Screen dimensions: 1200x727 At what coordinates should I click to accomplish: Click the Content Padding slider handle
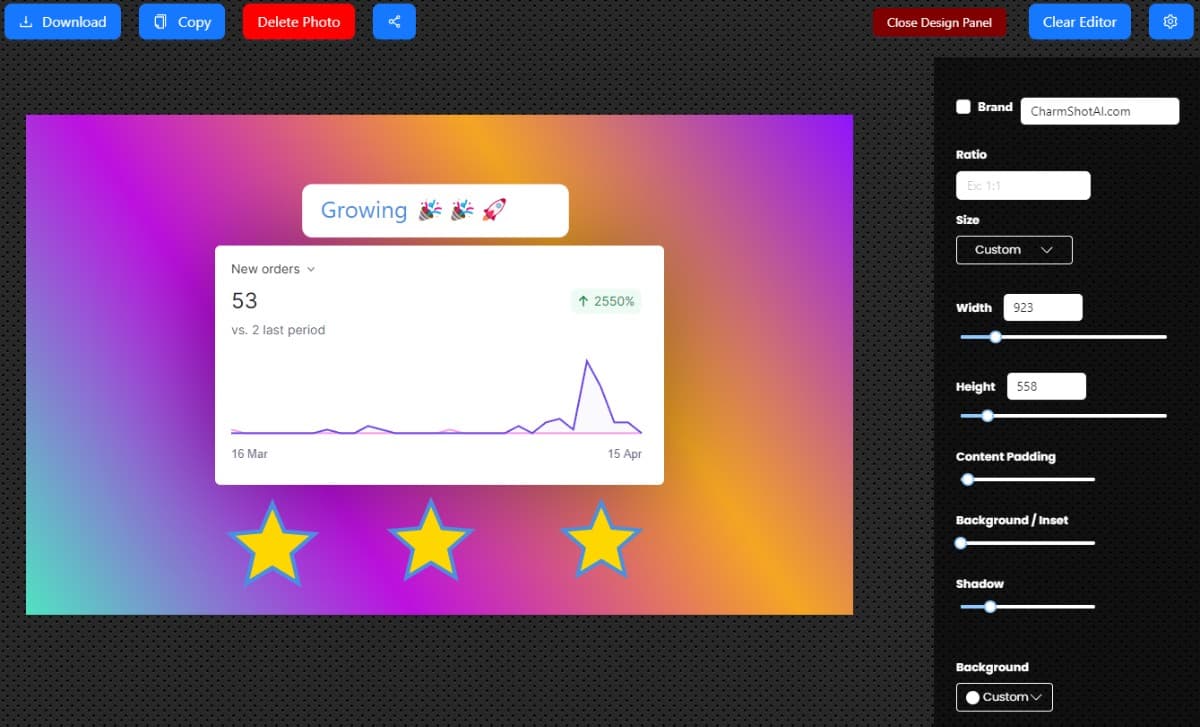967,479
